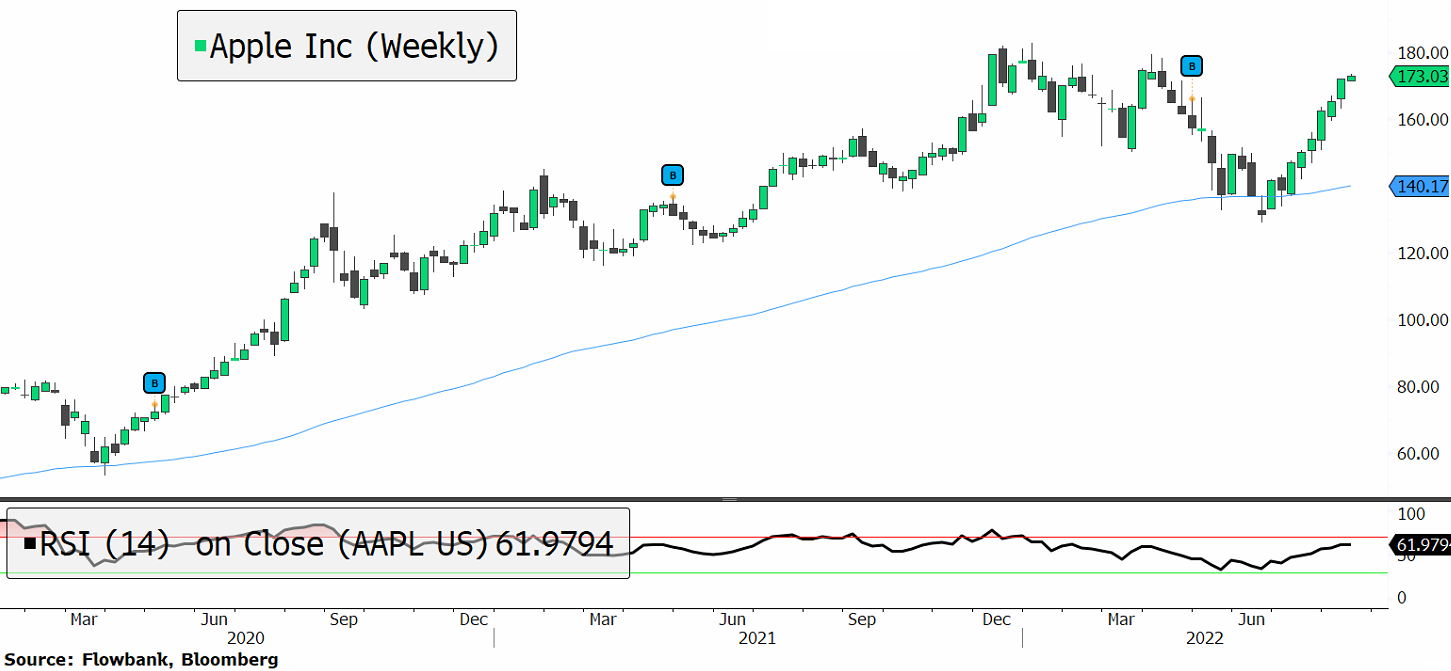Select the Apple Inc (Weekly) legend label
This screenshot has height=671, width=1451.
354,46
